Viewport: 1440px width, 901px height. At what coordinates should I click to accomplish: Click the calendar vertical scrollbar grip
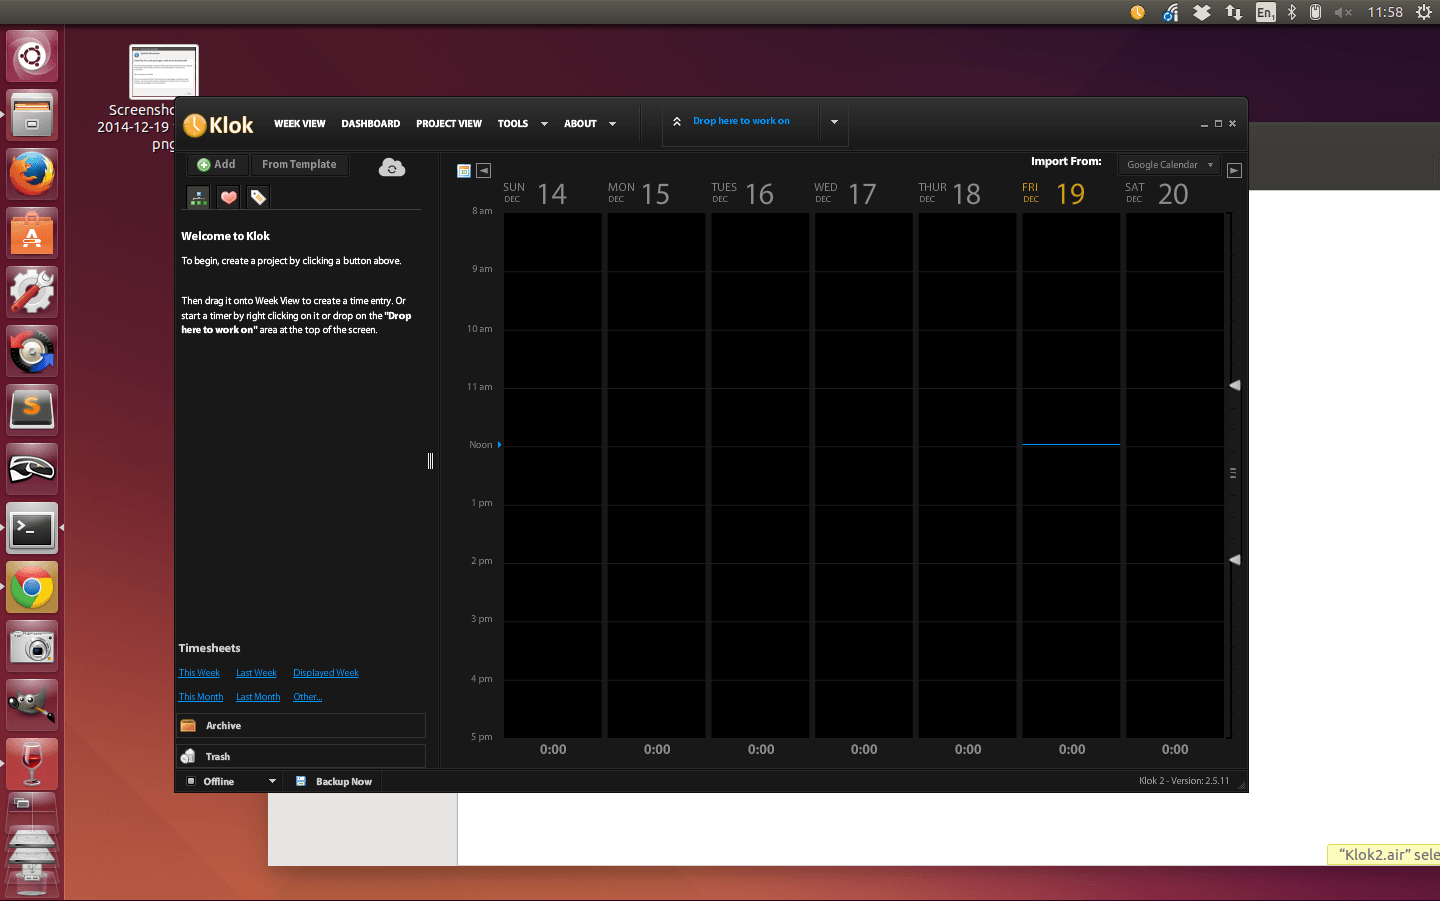pos(1233,473)
